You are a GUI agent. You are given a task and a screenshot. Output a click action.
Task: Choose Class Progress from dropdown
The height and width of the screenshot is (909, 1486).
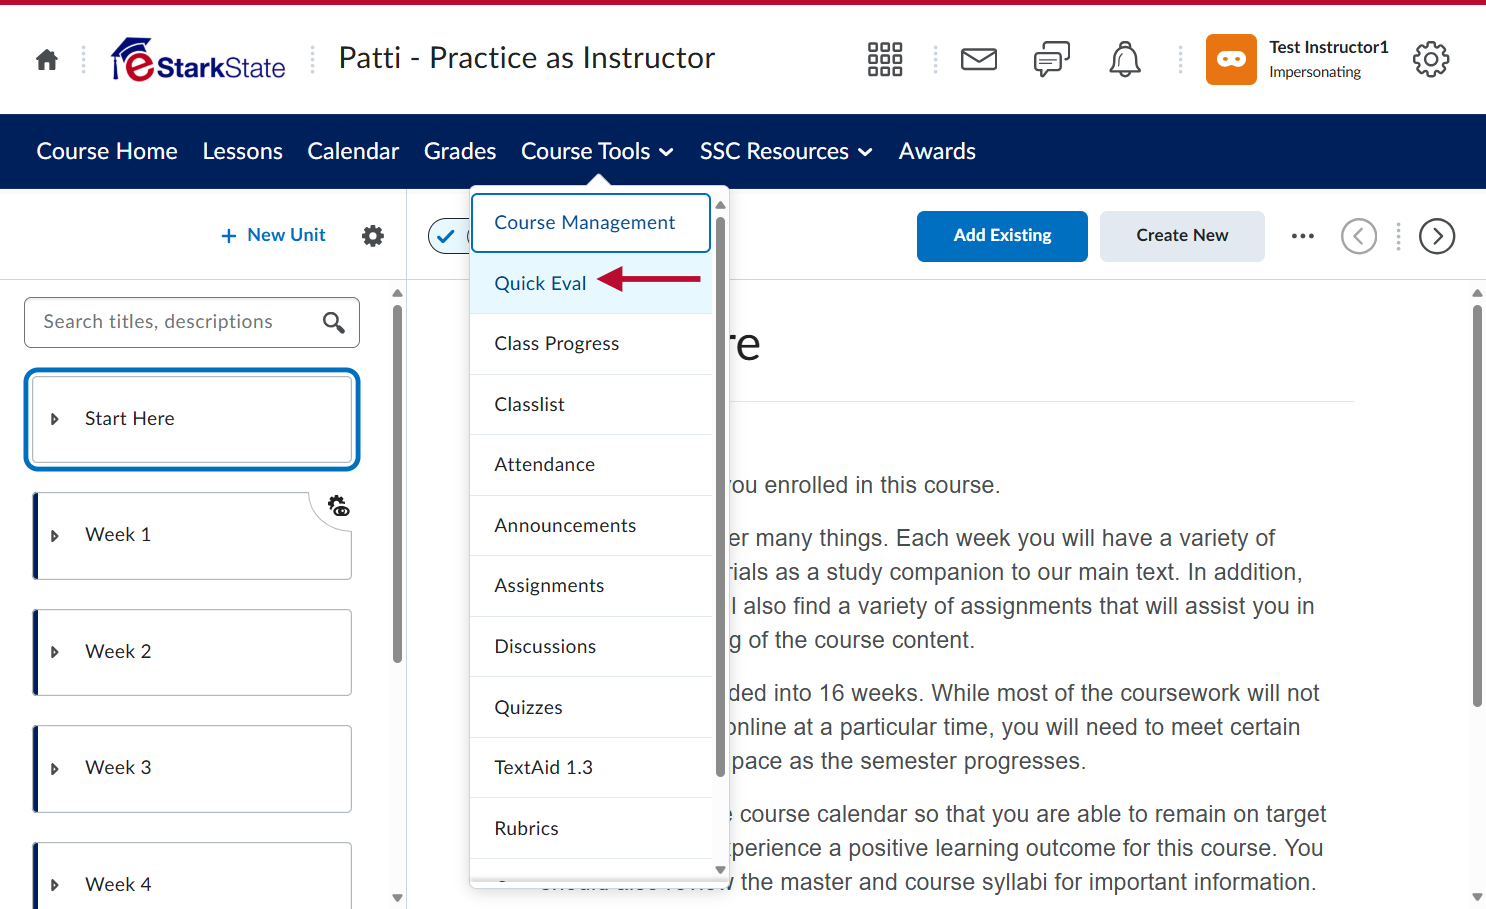[x=591, y=344]
